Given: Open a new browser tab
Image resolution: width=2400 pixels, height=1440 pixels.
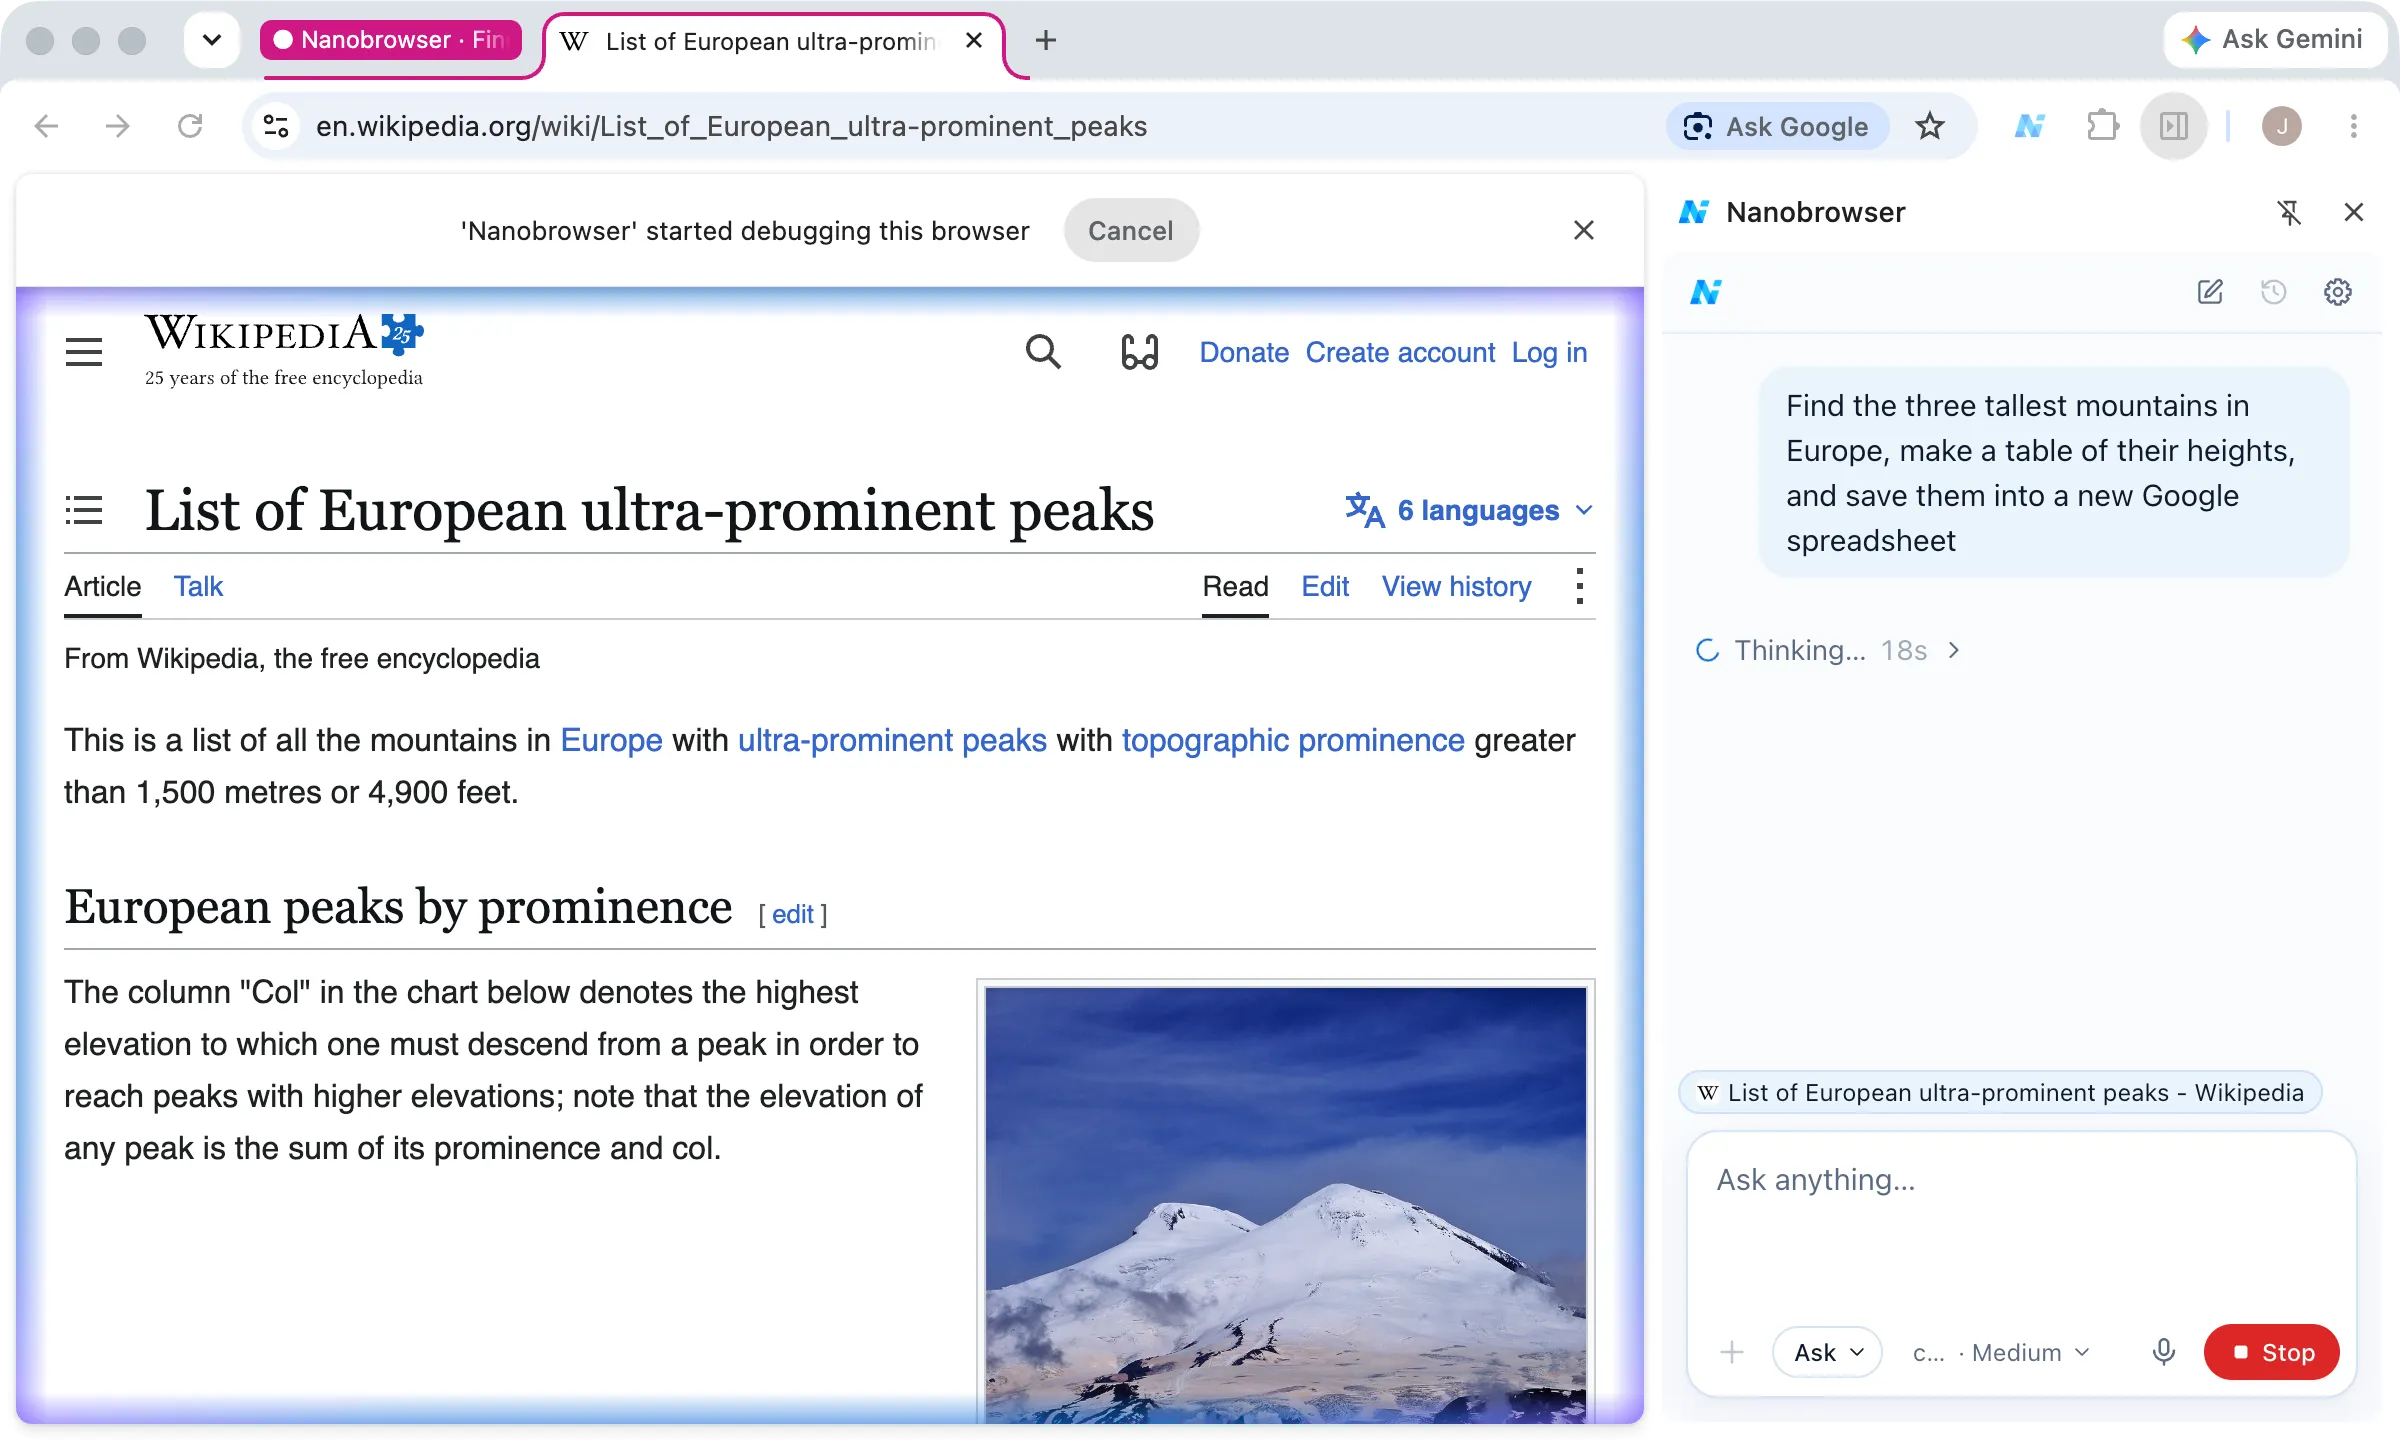Looking at the screenshot, I should pyautogui.click(x=1045, y=40).
